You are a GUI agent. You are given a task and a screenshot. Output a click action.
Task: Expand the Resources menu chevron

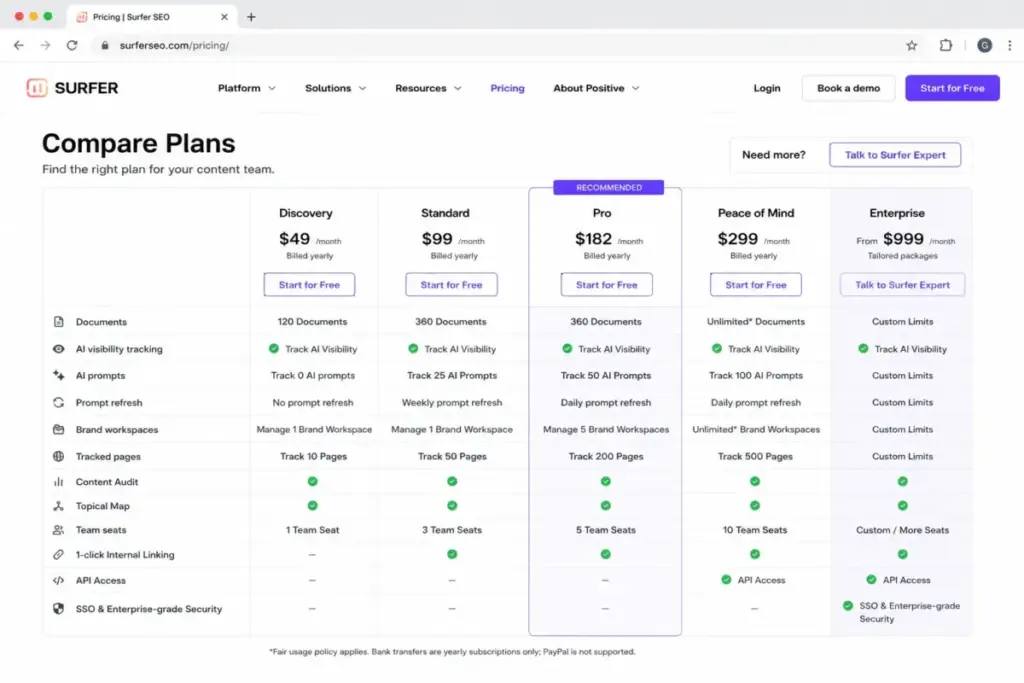(458, 88)
